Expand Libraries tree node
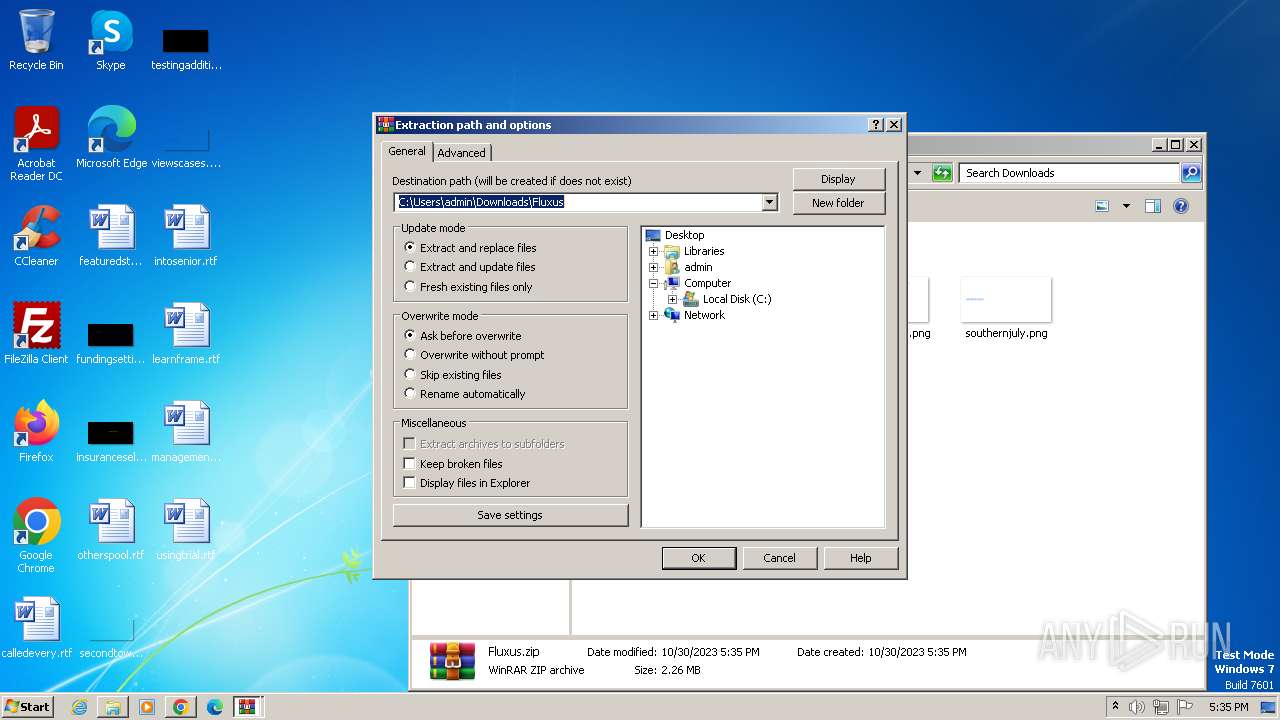The image size is (1280, 720). point(653,251)
